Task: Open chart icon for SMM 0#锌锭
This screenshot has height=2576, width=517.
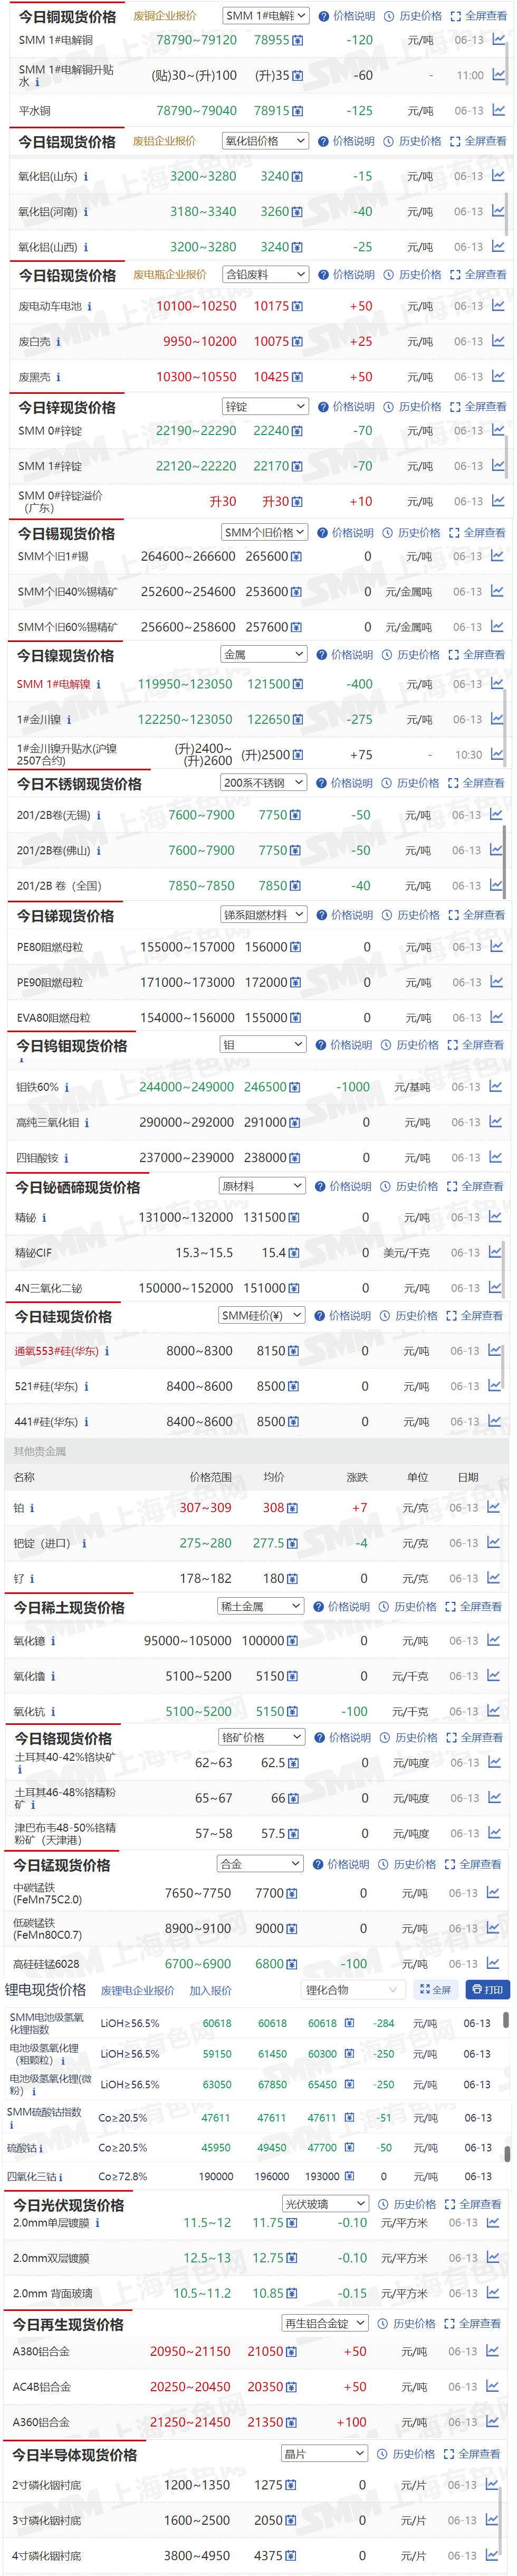Action: pyautogui.click(x=498, y=431)
